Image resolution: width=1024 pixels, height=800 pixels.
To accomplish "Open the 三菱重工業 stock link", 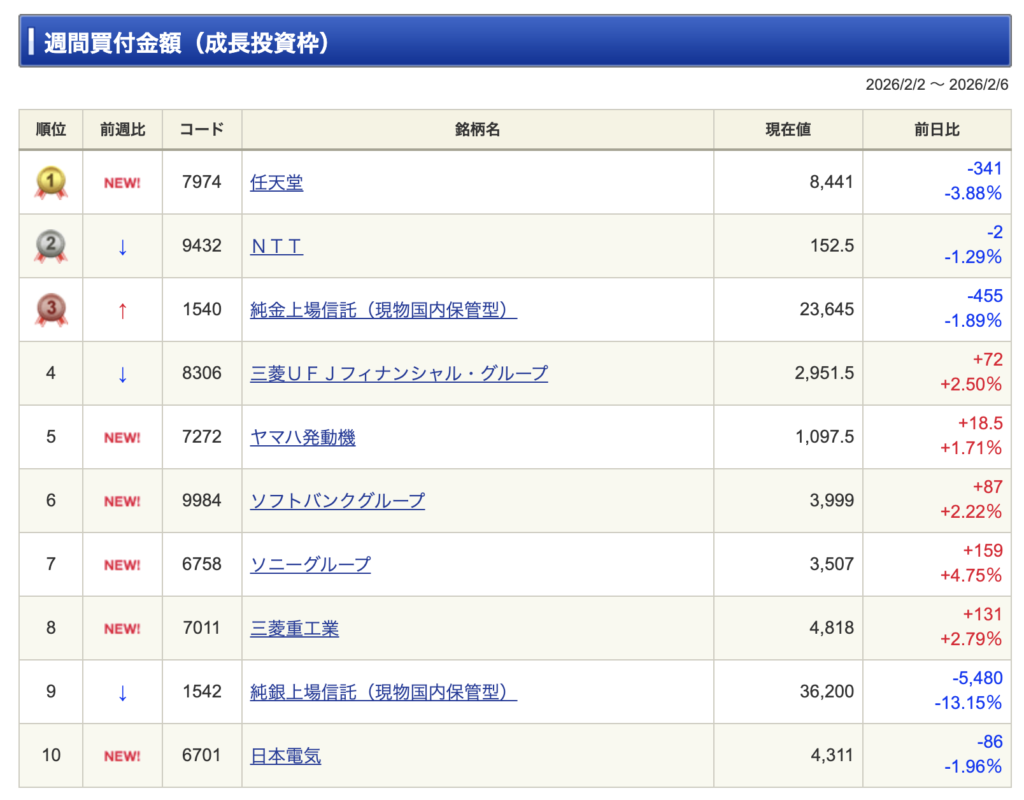I will [294, 629].
